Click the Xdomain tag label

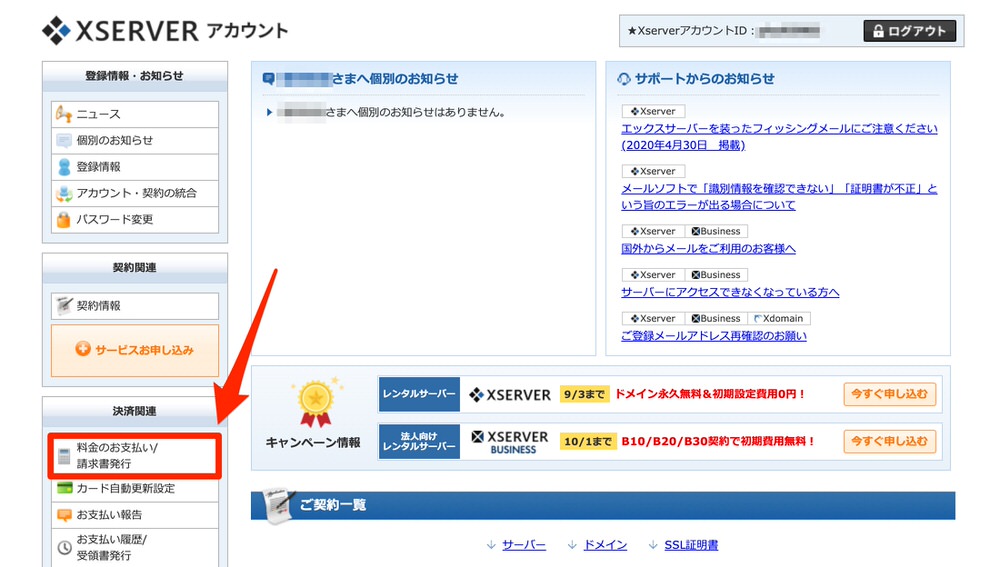(x=779, y=318)
